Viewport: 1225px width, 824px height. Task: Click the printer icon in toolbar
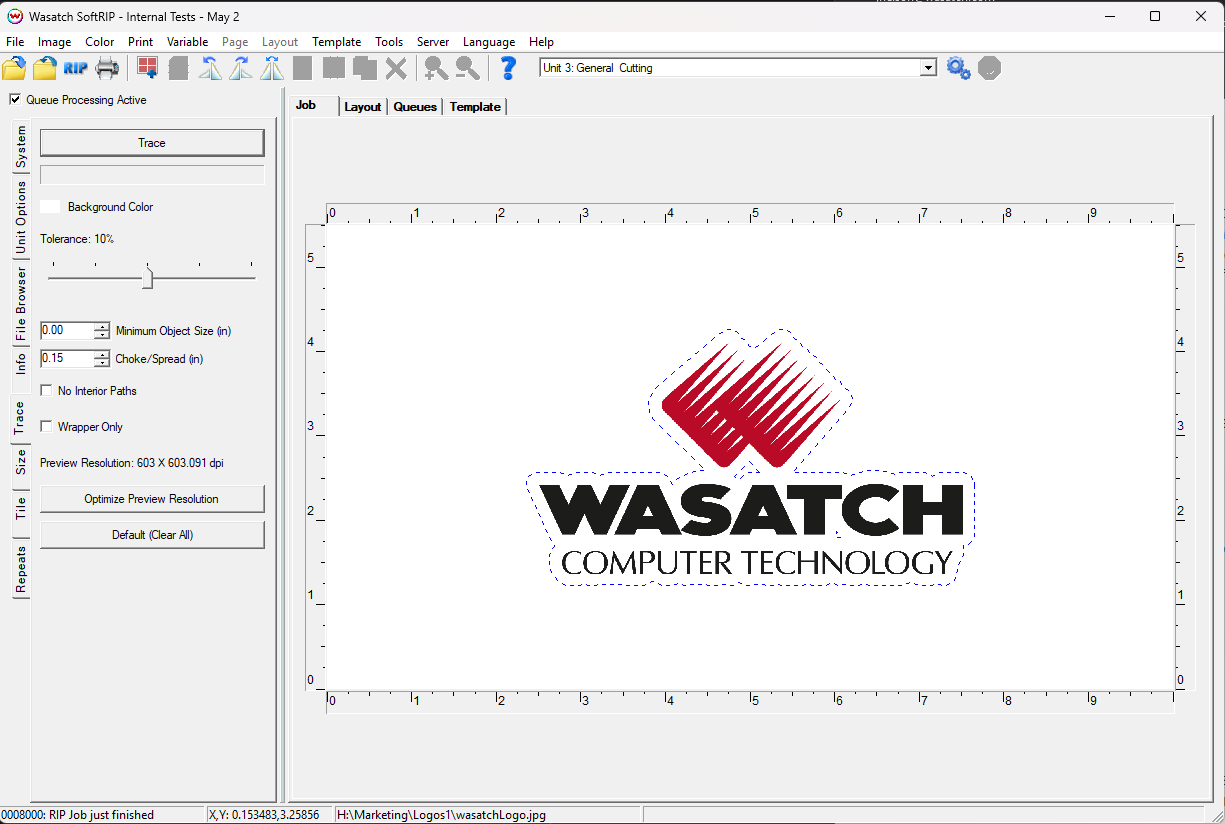coord(107,68)
